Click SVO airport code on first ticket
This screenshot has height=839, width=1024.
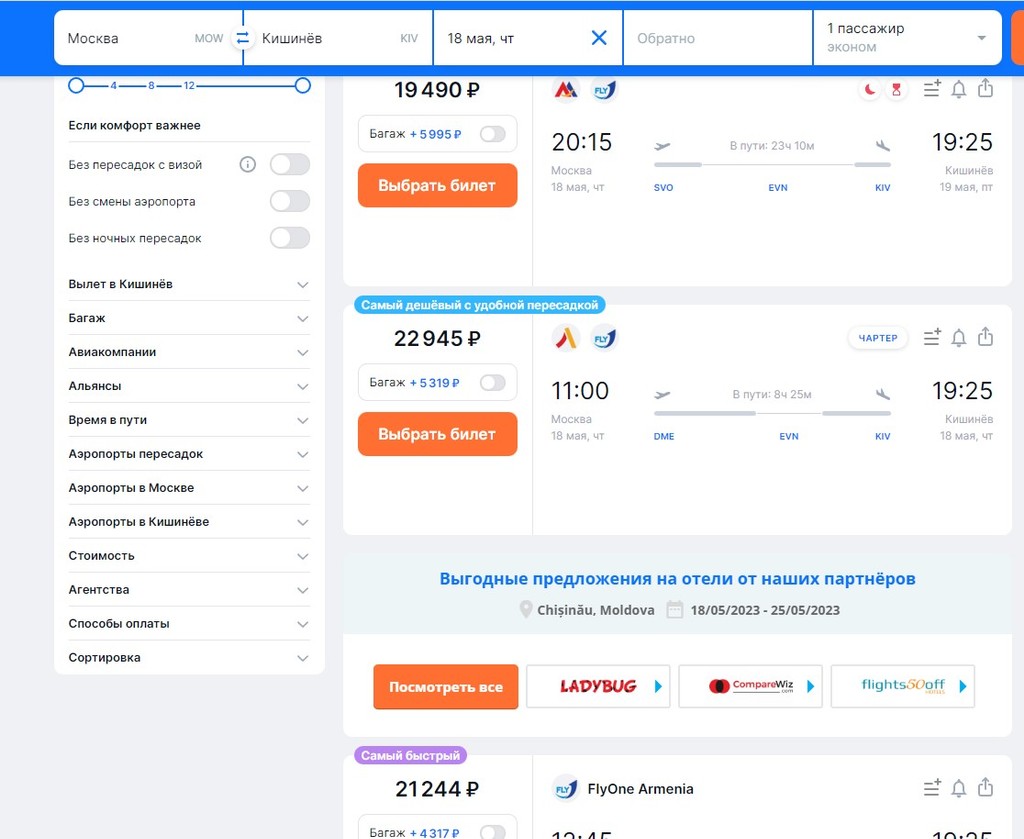pos(664,187)
